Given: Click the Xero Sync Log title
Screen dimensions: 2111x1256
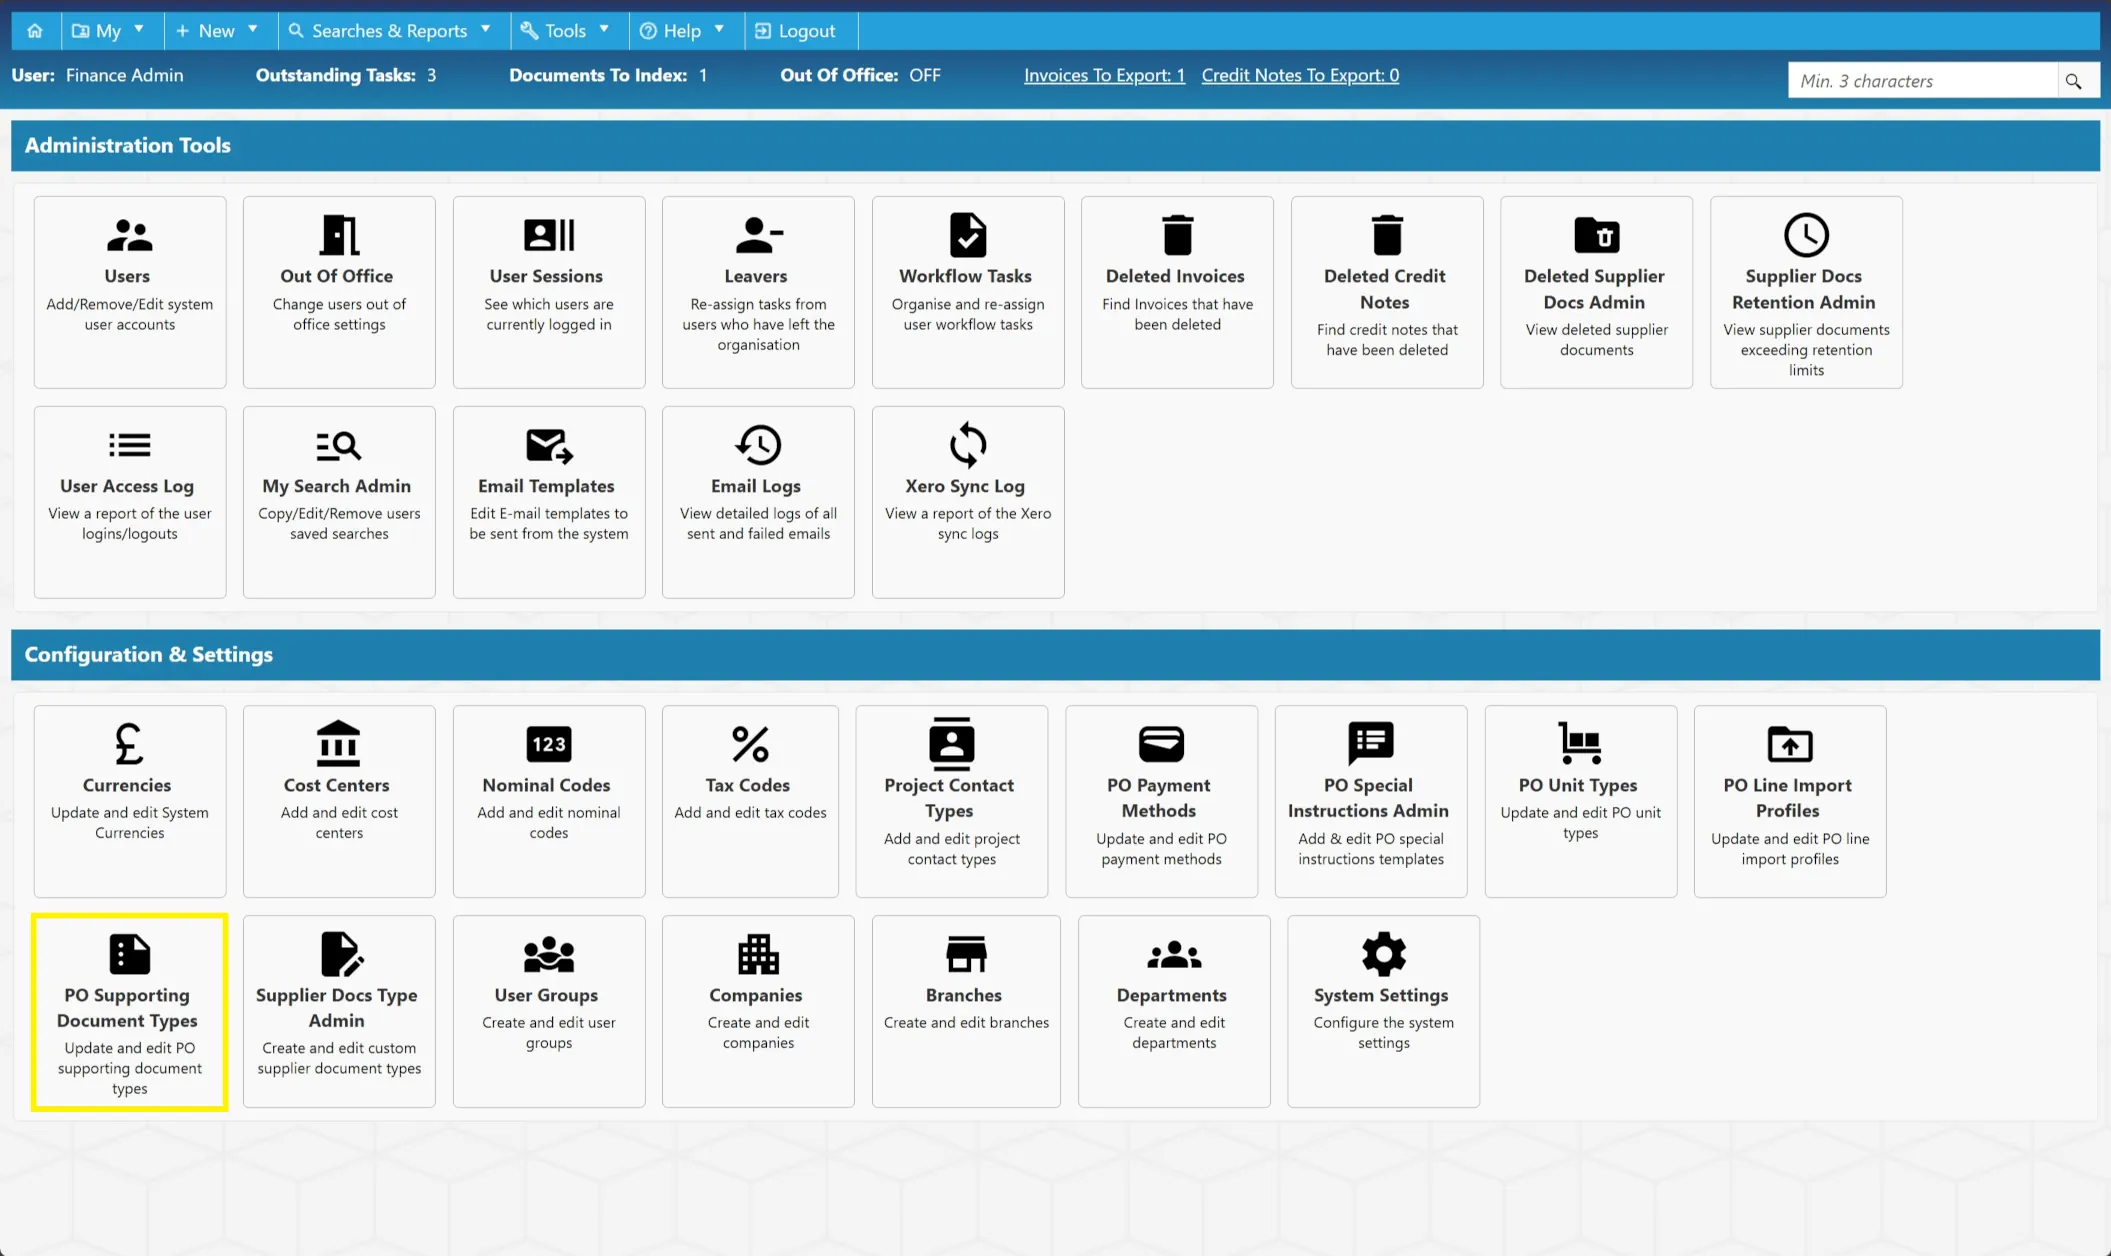Looking at the screenshot, I should (965, 486).
